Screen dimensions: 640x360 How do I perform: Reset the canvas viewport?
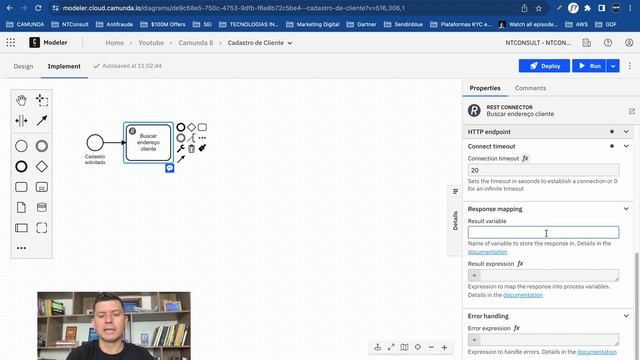(x=418, y=347)
